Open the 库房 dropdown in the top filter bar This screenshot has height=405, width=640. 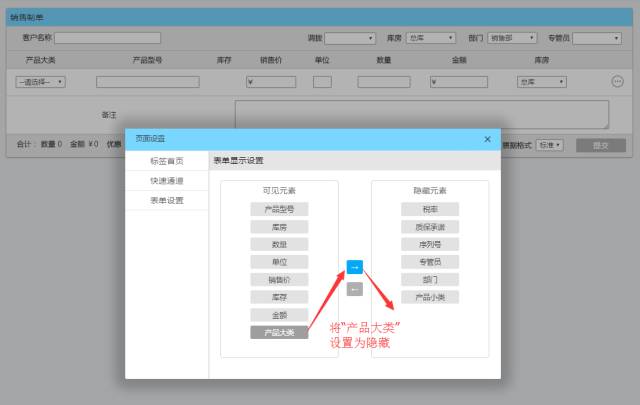pos(431,38)
